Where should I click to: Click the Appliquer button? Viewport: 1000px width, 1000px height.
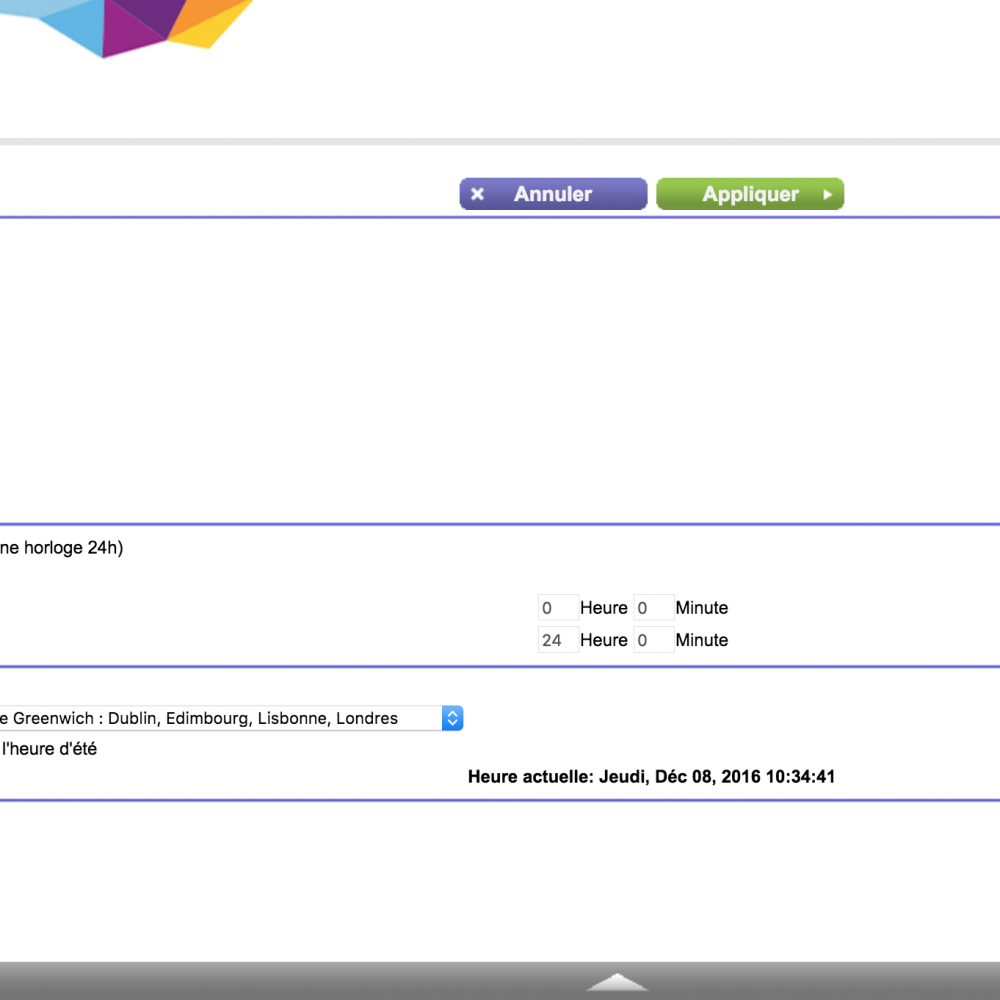[750, 194]
